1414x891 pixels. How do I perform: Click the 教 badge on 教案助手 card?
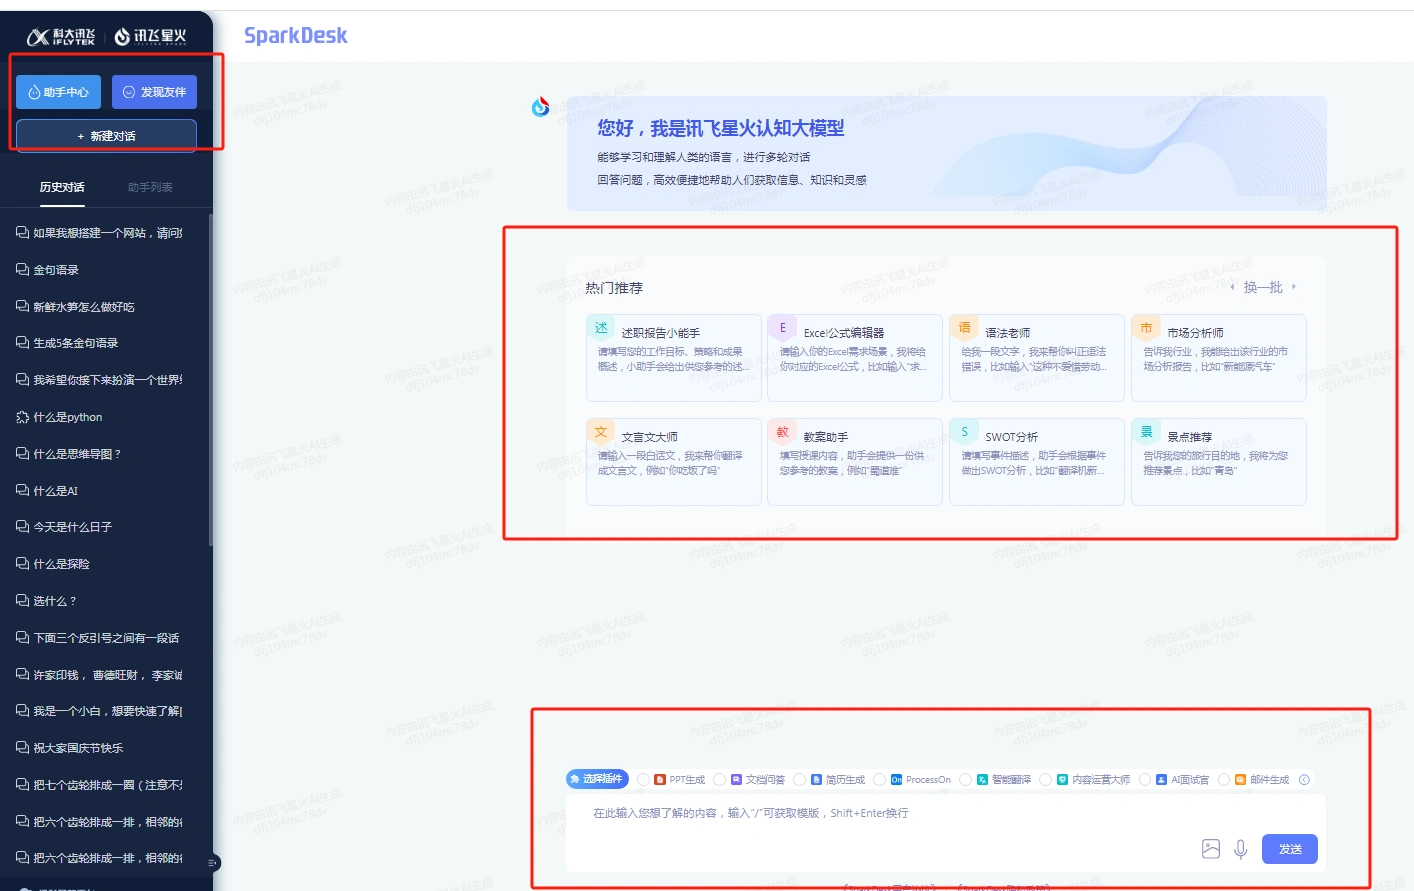pos(782,432)
